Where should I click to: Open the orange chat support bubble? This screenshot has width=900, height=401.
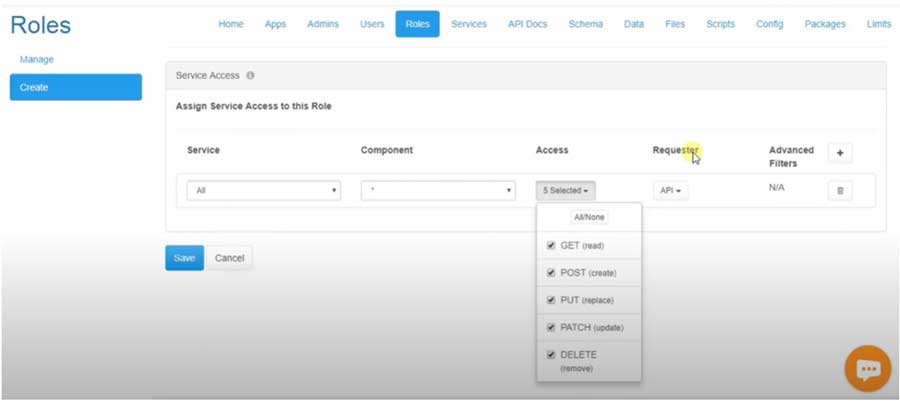[867, 369]
